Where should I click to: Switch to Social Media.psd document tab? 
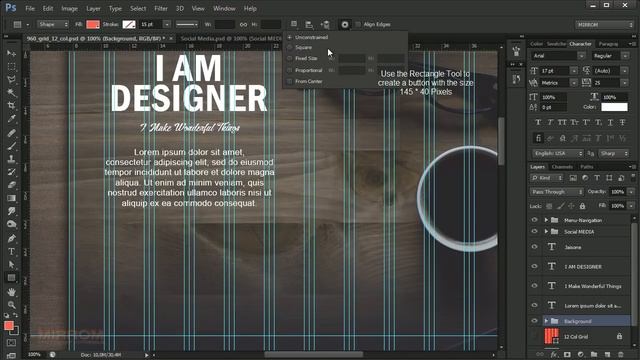click(231, 38)
